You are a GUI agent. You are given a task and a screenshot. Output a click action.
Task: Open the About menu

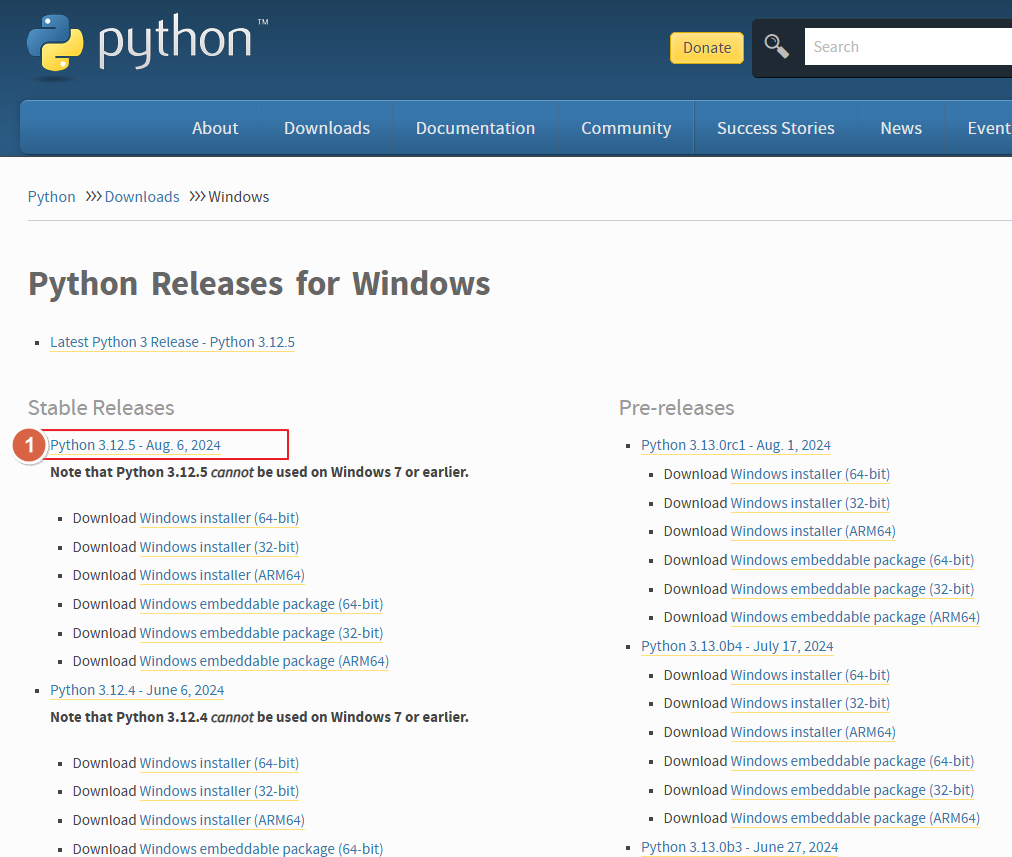(x=215, y=128)
